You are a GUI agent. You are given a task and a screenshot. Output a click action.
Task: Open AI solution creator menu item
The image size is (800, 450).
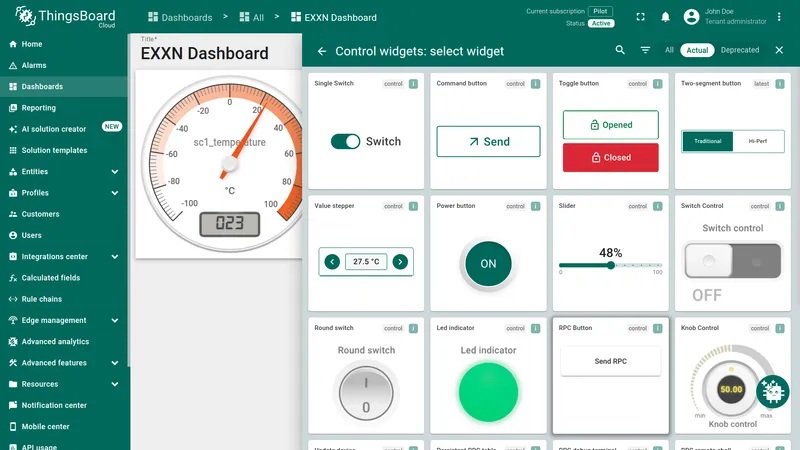[x=64, y=129]
